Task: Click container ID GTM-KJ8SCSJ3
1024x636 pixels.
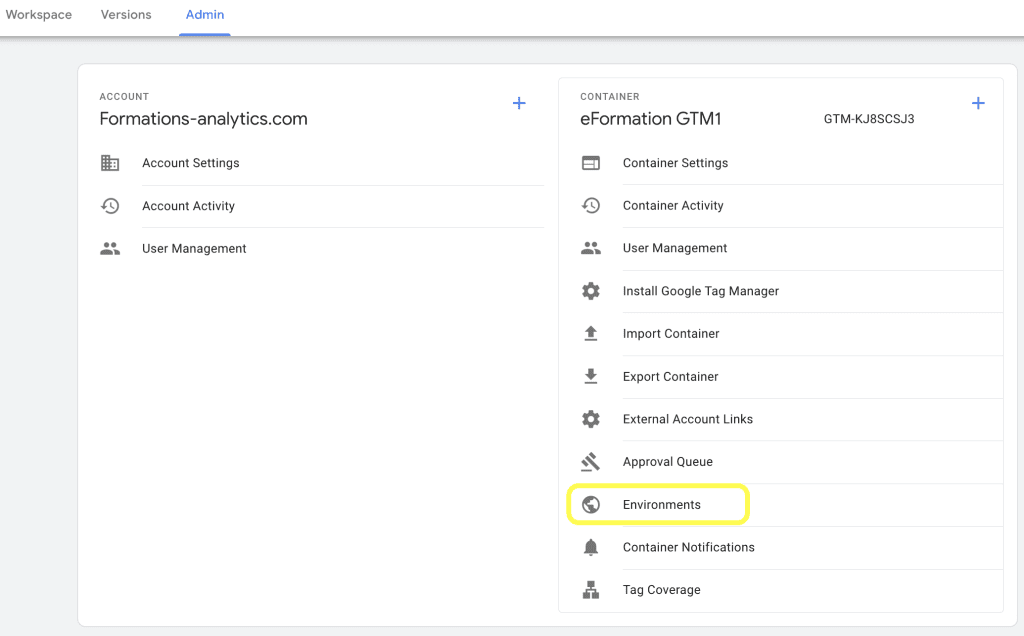Action: click(869, 119)
